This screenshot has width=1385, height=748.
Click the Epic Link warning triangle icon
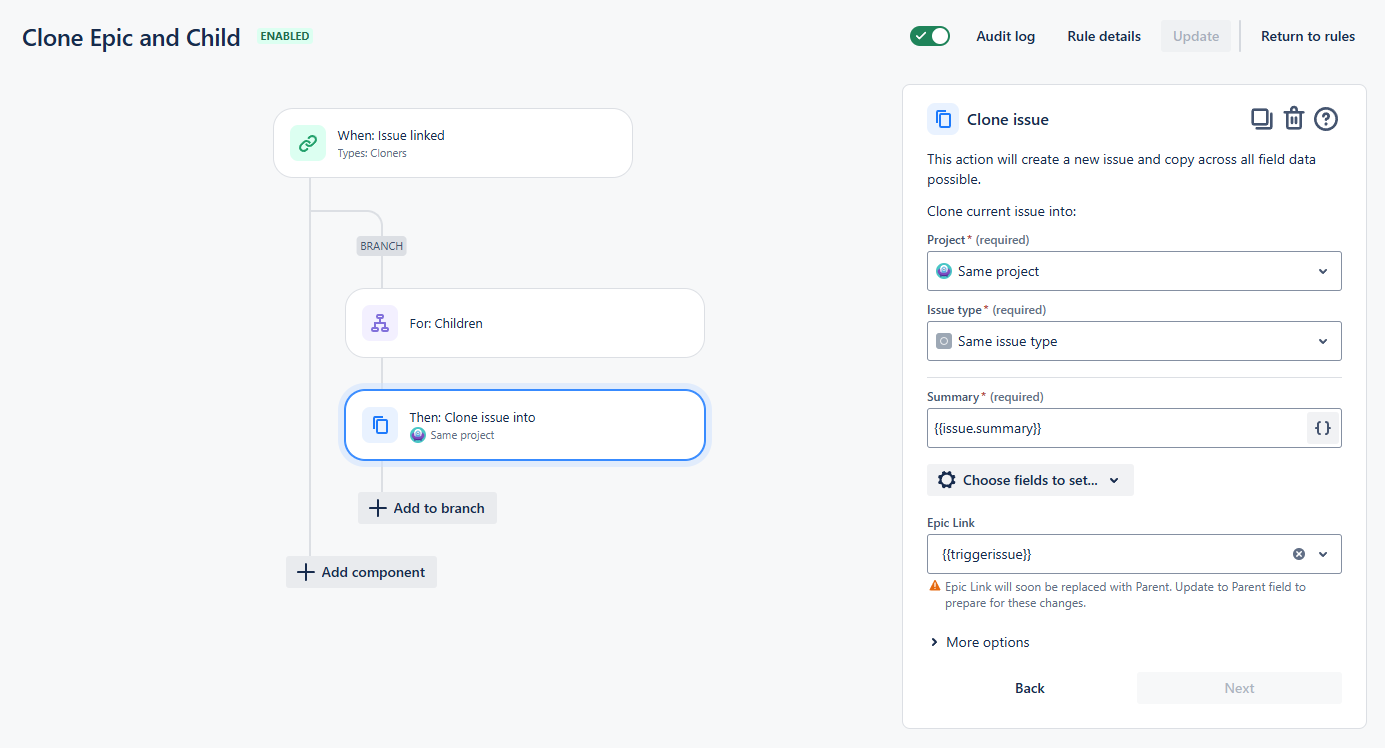(935, 587)
